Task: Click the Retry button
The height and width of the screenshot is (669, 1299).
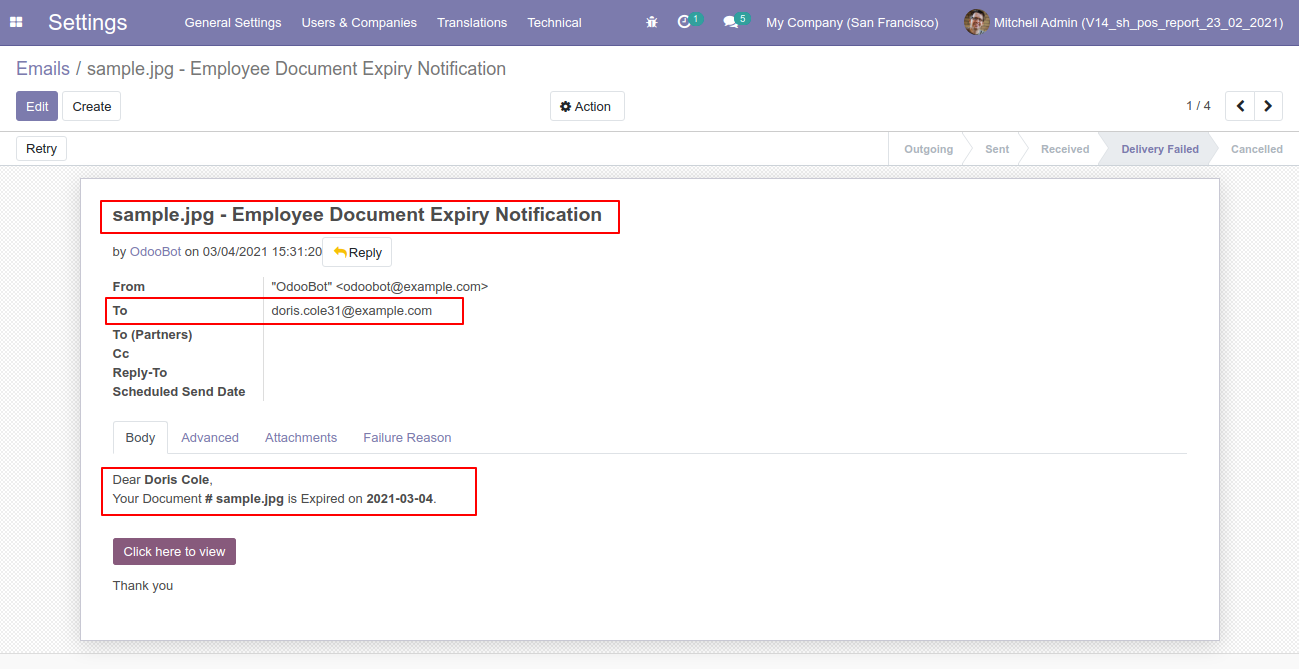Action: (x=41, y=148)
